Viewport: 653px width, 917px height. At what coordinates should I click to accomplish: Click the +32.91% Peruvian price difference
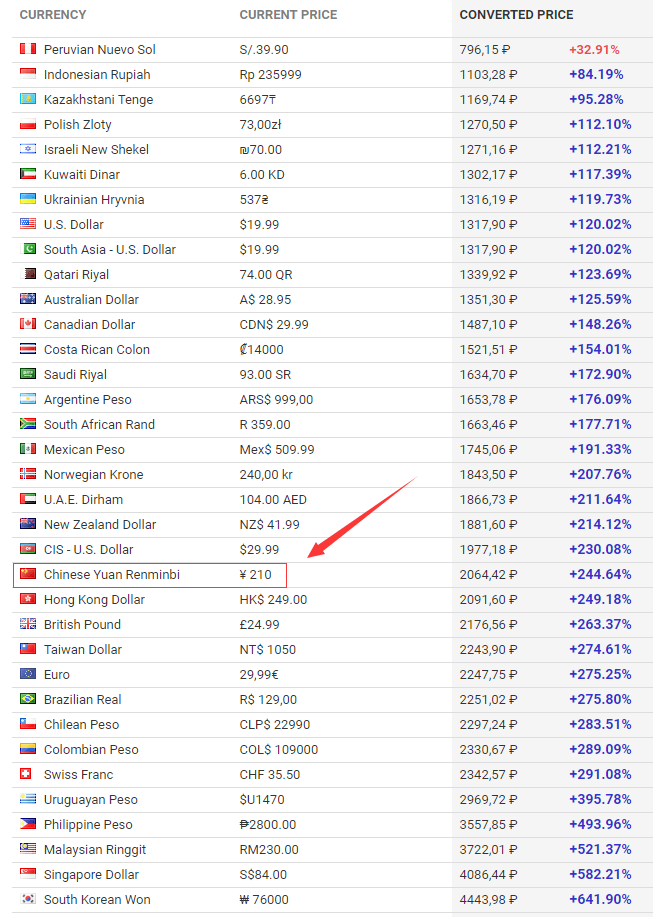(x=594, y=49)
